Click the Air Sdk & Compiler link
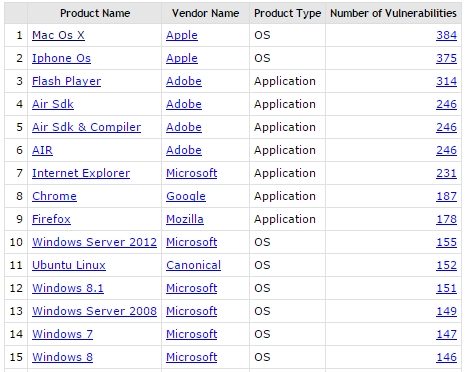 [86, 127]
